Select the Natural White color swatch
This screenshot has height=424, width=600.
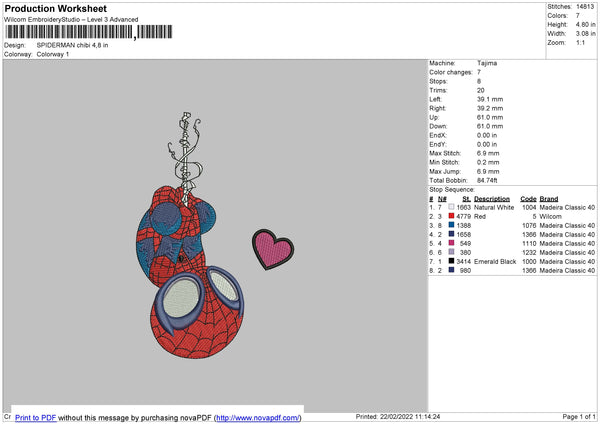point(451,207)
